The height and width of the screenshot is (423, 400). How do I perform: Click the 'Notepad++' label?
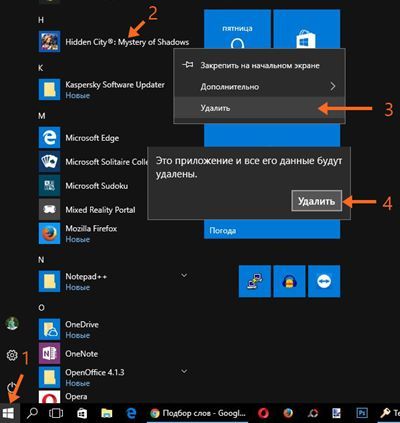(86, 277)
